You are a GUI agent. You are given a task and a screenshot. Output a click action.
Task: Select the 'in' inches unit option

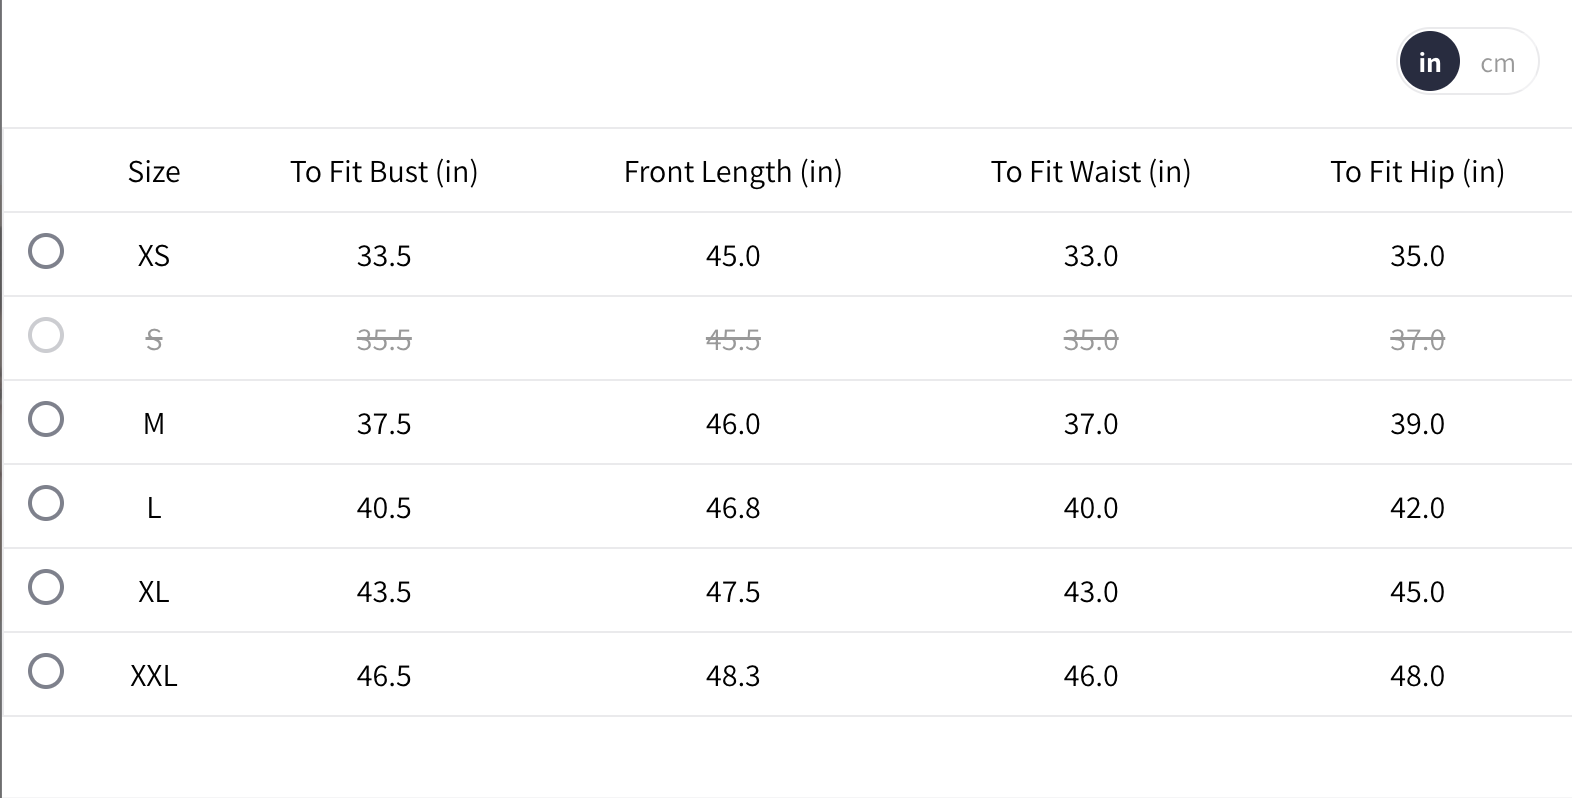coord(1429,63)
